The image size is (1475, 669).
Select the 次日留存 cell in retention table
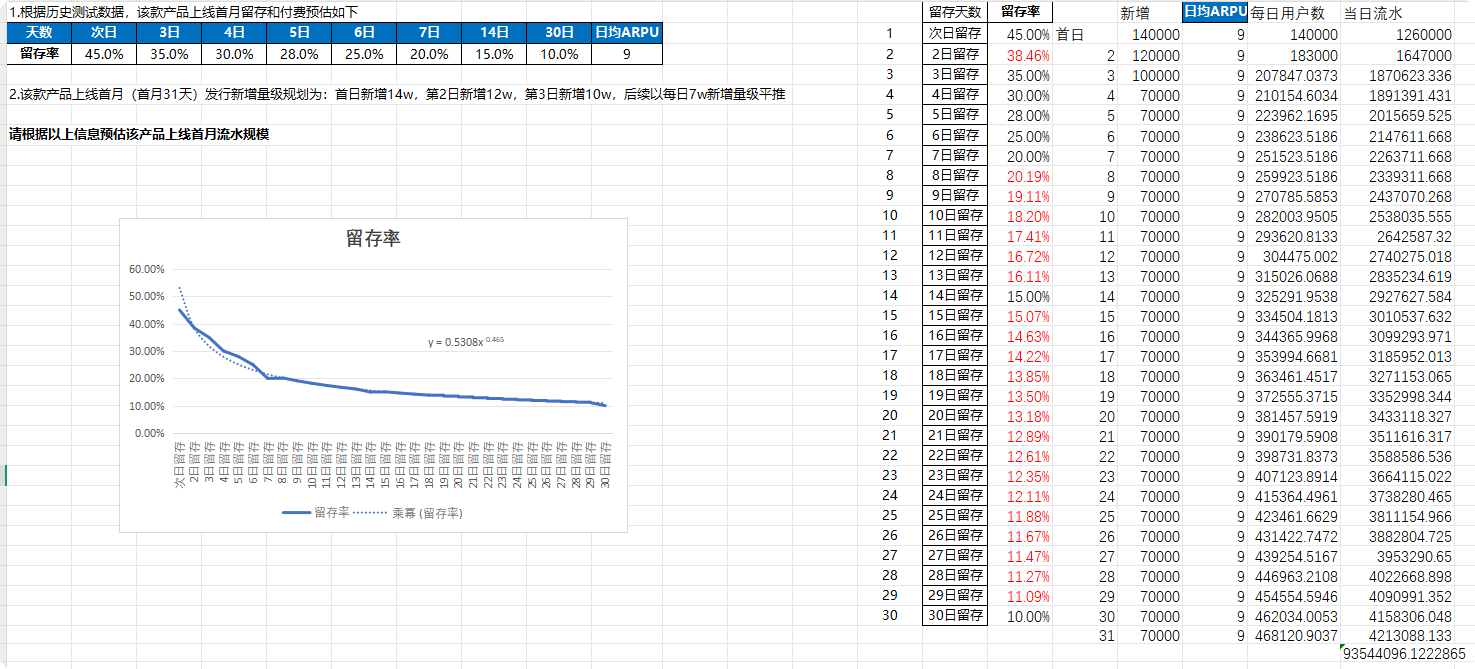(955, 34)
